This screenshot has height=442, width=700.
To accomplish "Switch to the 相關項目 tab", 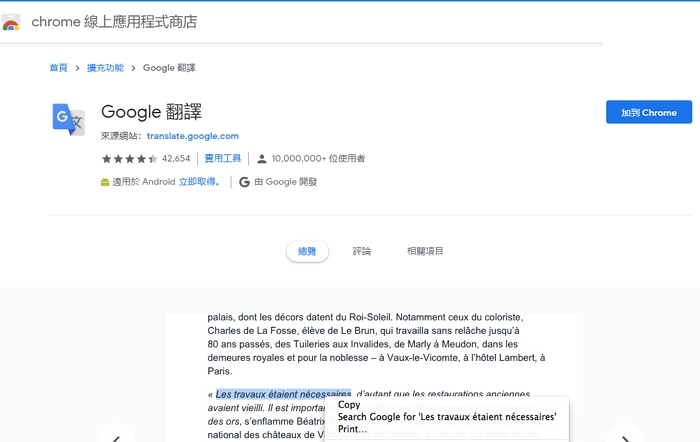I will point(425,251).
